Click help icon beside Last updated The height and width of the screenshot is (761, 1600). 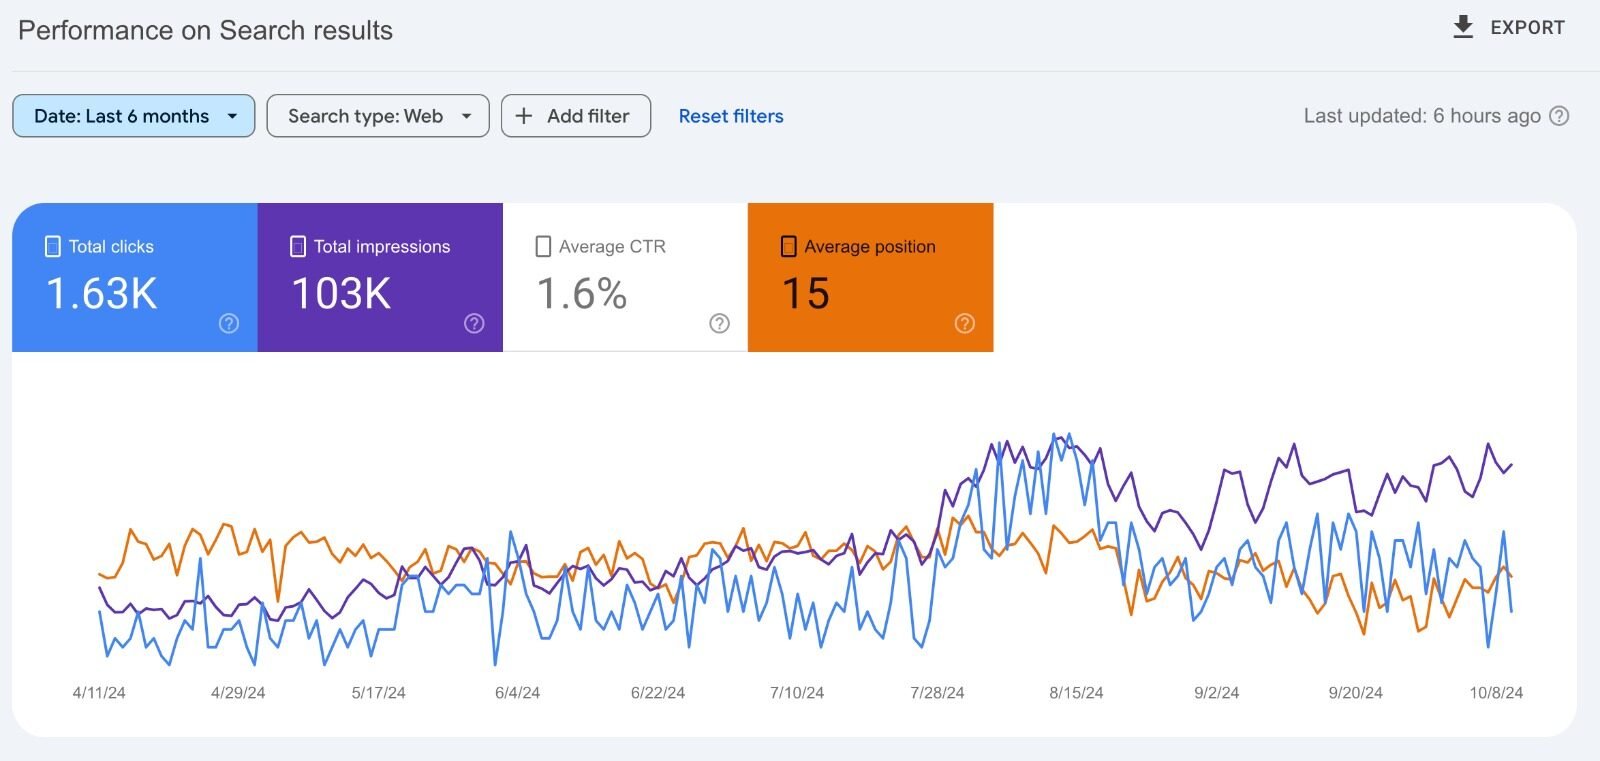(1559, 116)
